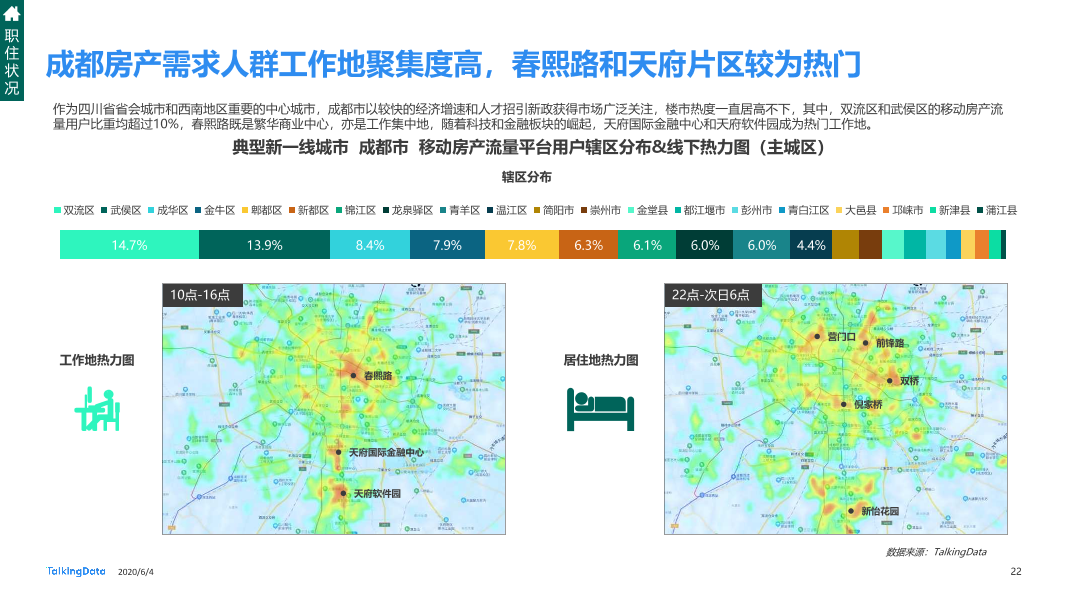This screenshot has height=599, width=1066.
Task: Click the 倪家桥 marker on the residence heatmap
Action: click(843, 403)
